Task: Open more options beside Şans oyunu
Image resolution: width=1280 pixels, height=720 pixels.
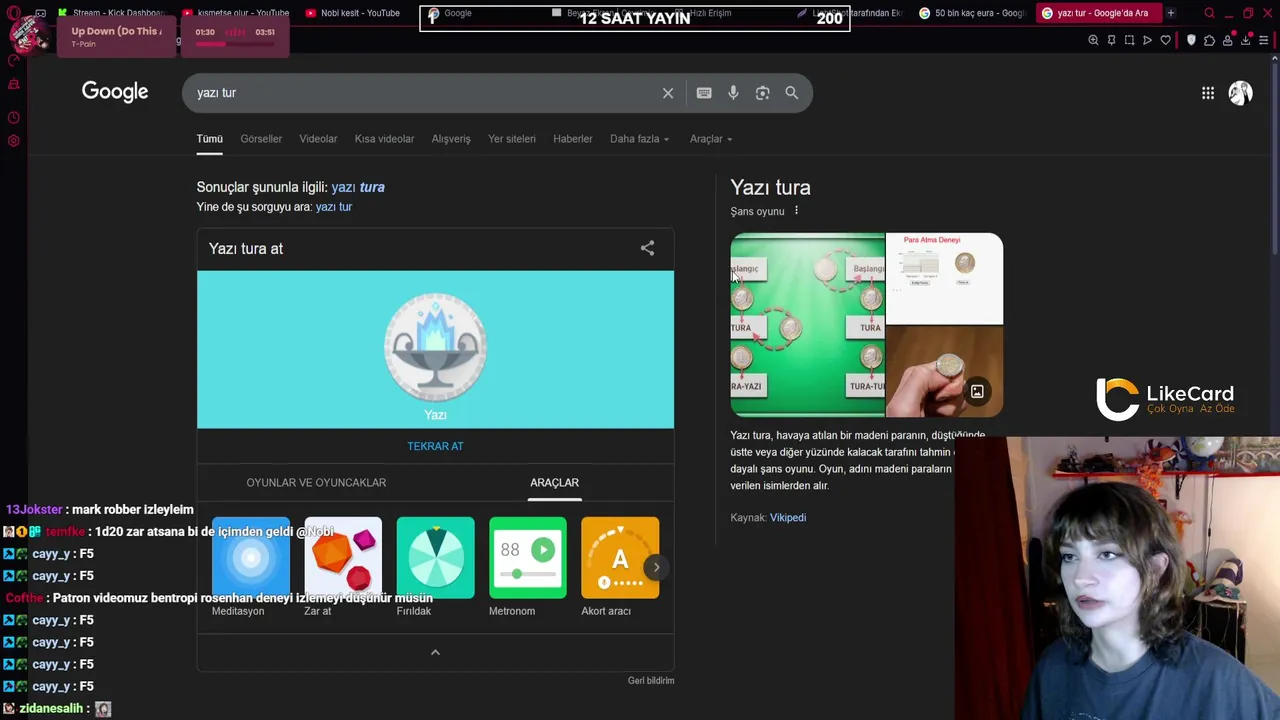Action: 796,211
